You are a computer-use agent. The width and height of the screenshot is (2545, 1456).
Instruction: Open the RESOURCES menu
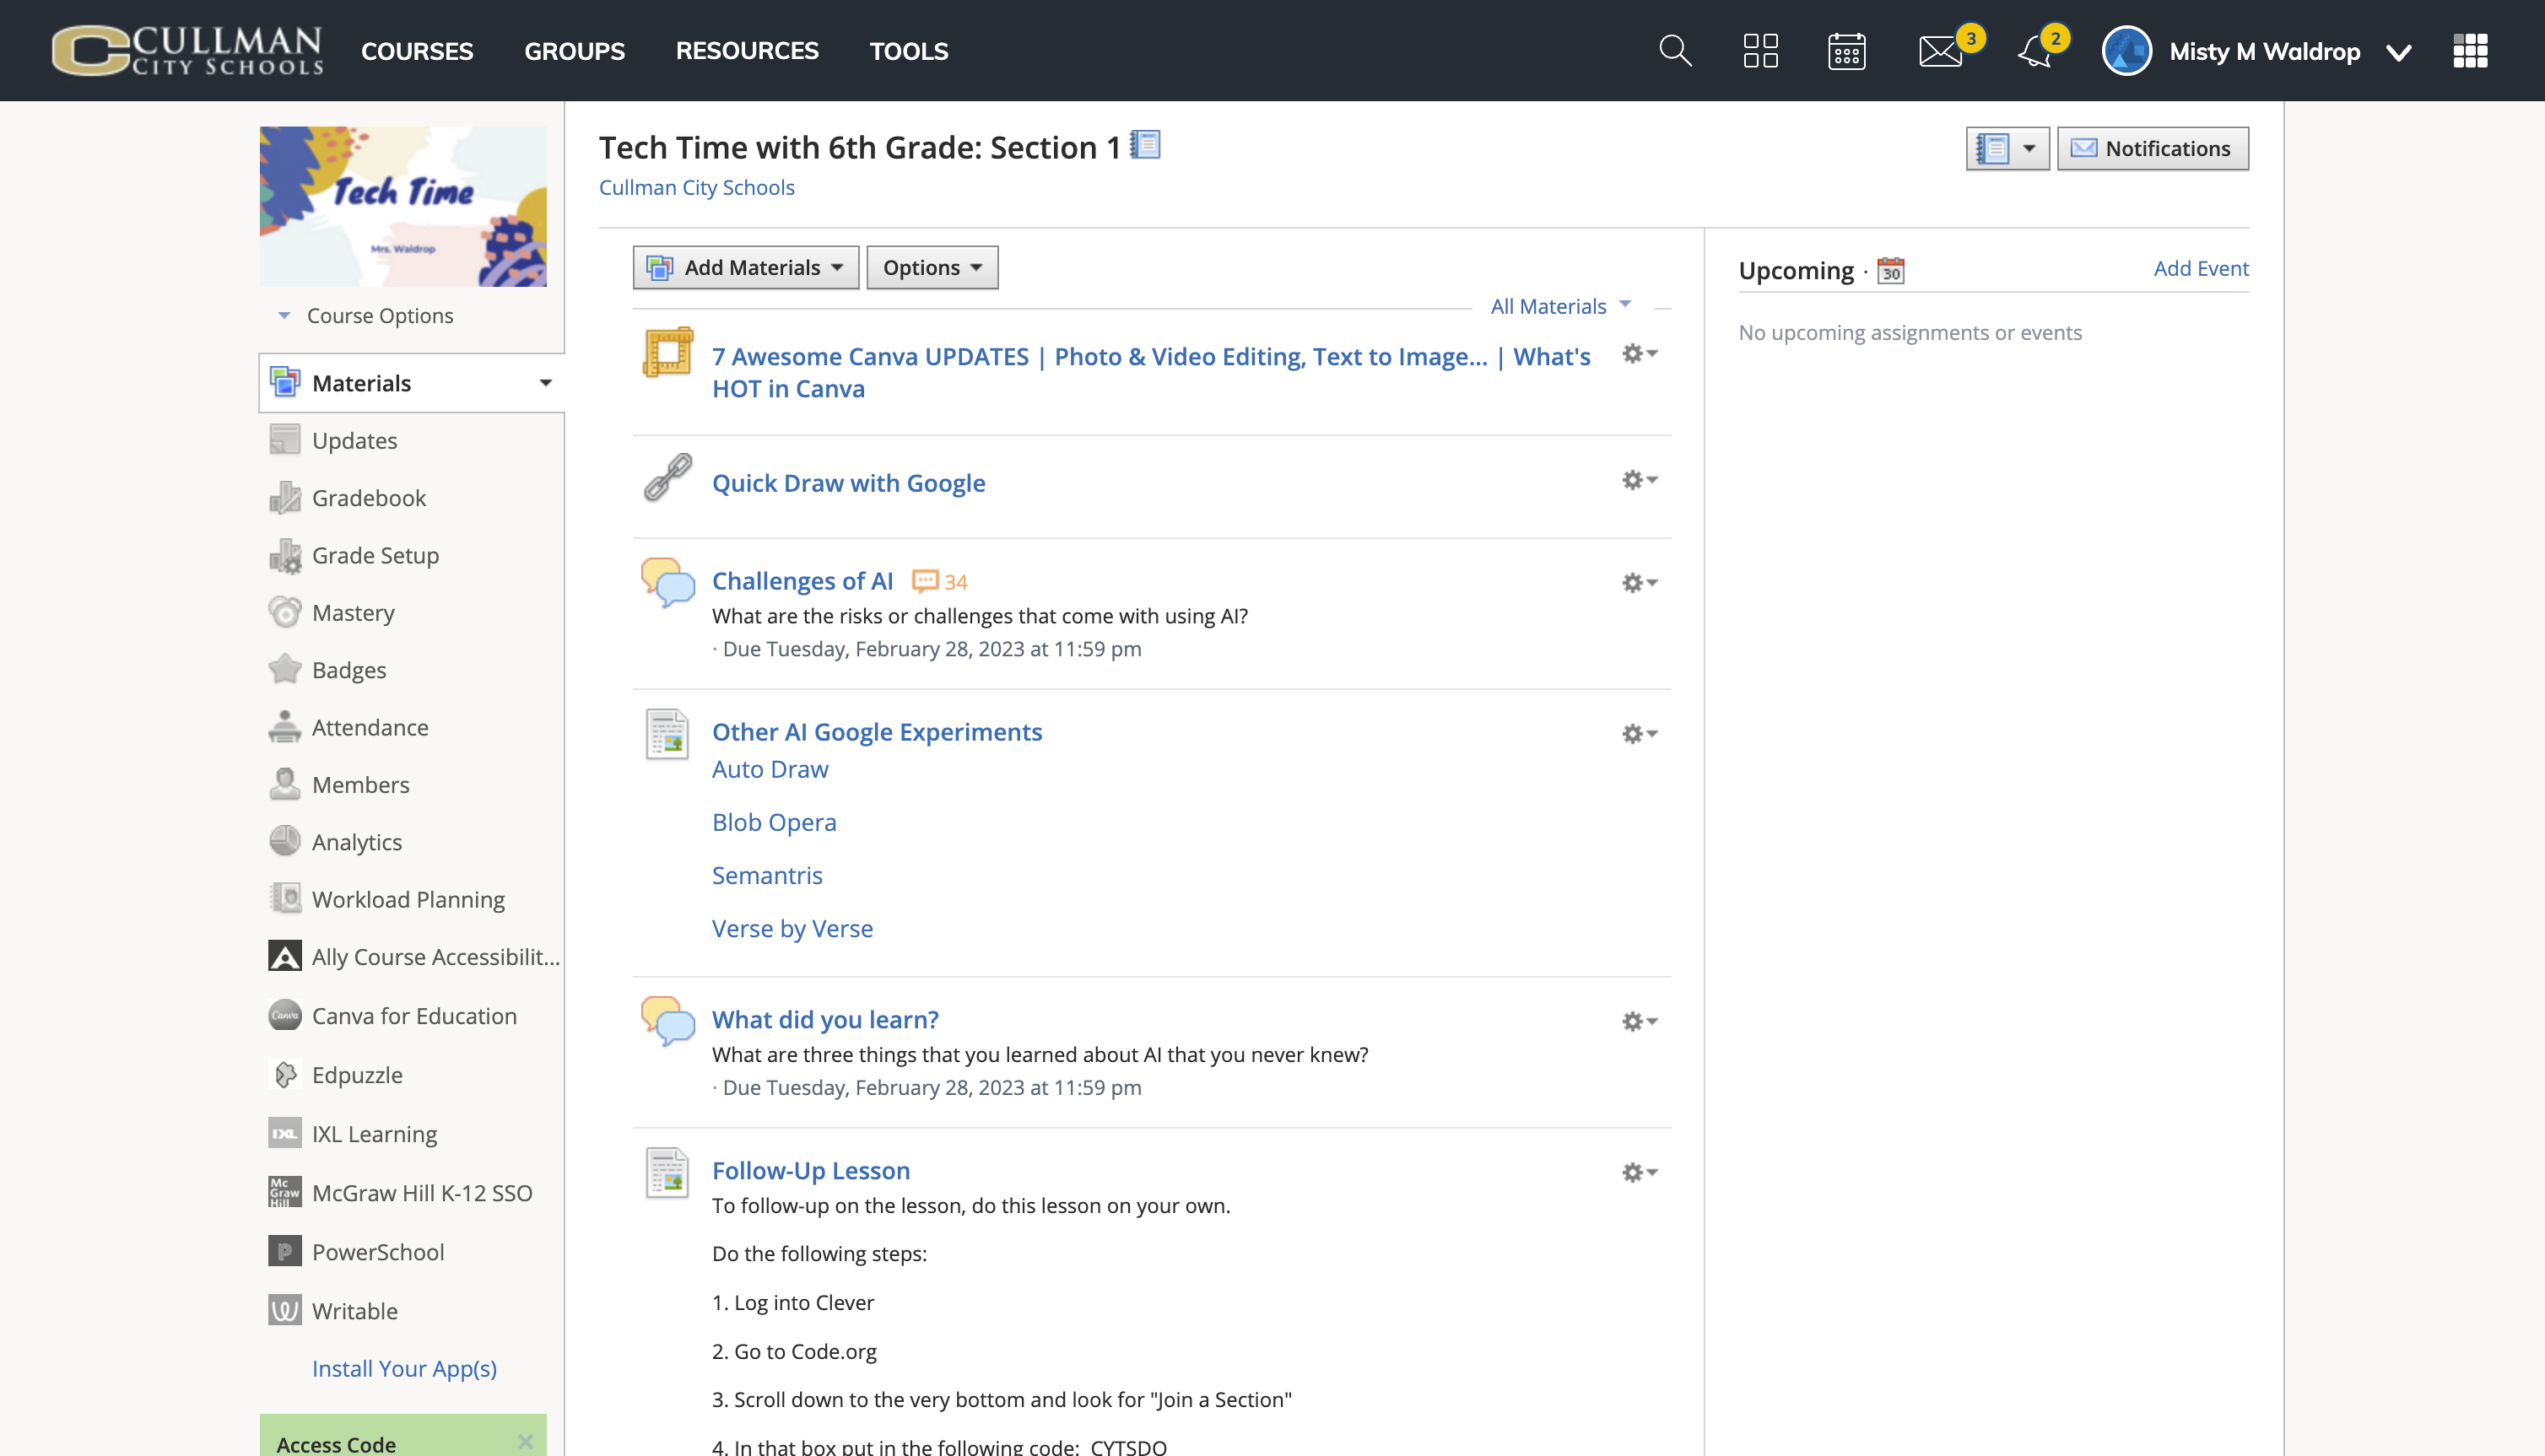(747, 51)
